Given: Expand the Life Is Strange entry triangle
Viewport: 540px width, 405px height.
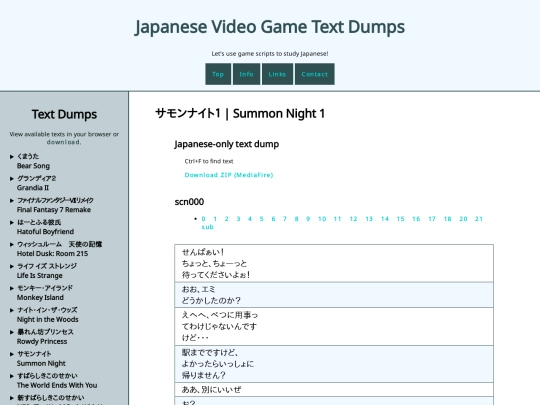Looking at the screenshot, I should [x=12, y=266].
